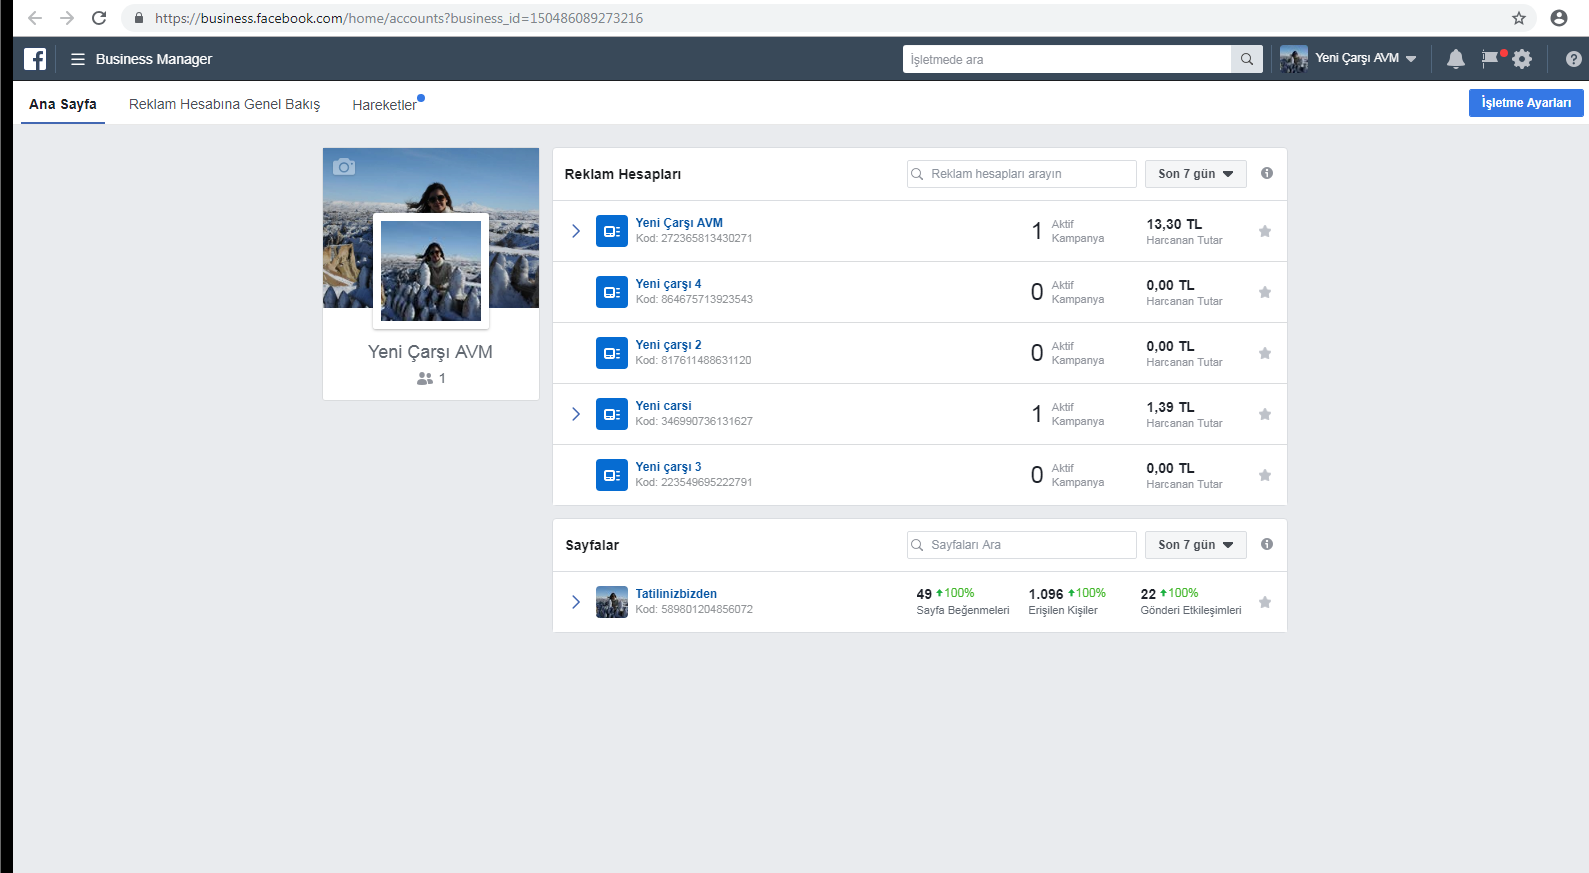The image size is (1589, 873).
Task: Click the 1.096 Erişilen Kişiler stat
Action: click(x=1067, y=601)
